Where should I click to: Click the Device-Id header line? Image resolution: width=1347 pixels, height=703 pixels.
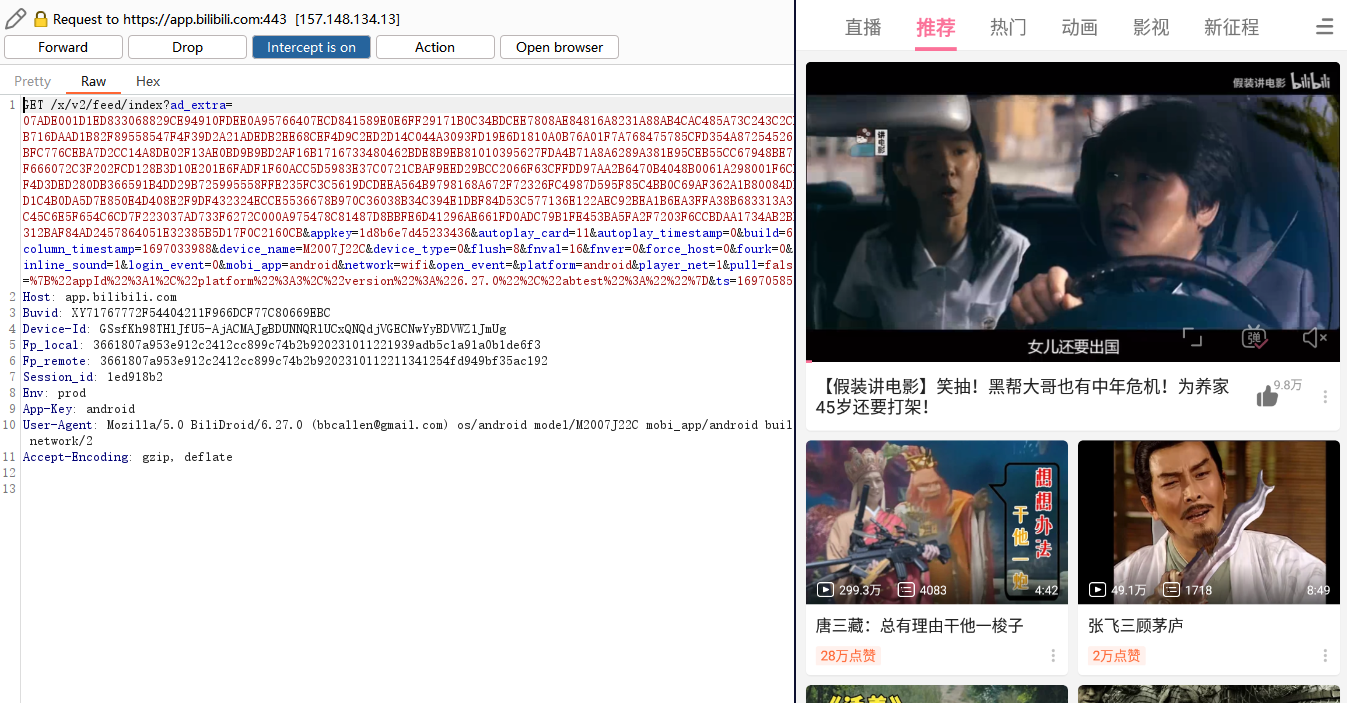click(x=264, y=329)
